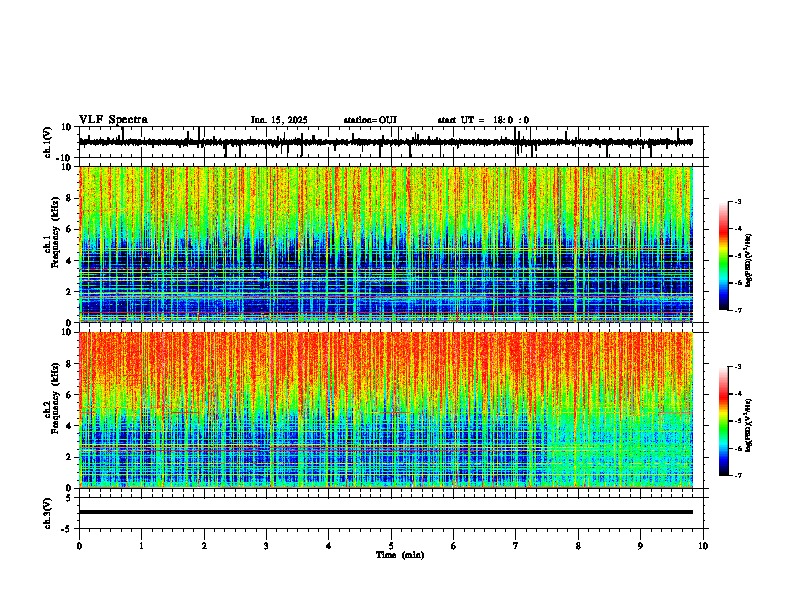Screen dimensions: 792x612
Task: Click the ch.1 voltage waveform trace
Action: (x=385, y=142)
